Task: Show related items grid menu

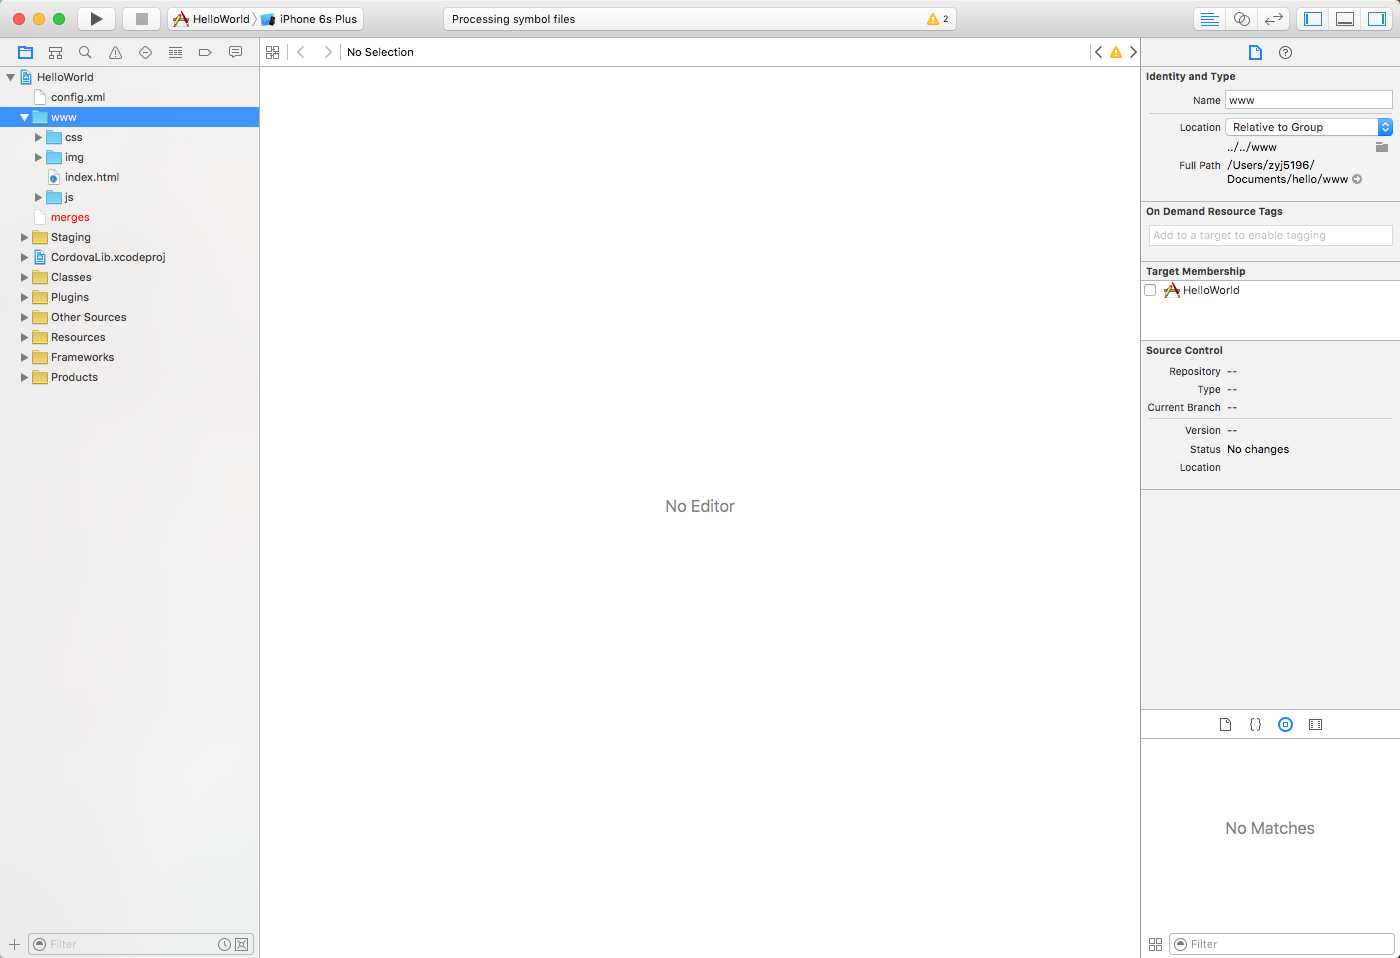Action: pos(273,52)
